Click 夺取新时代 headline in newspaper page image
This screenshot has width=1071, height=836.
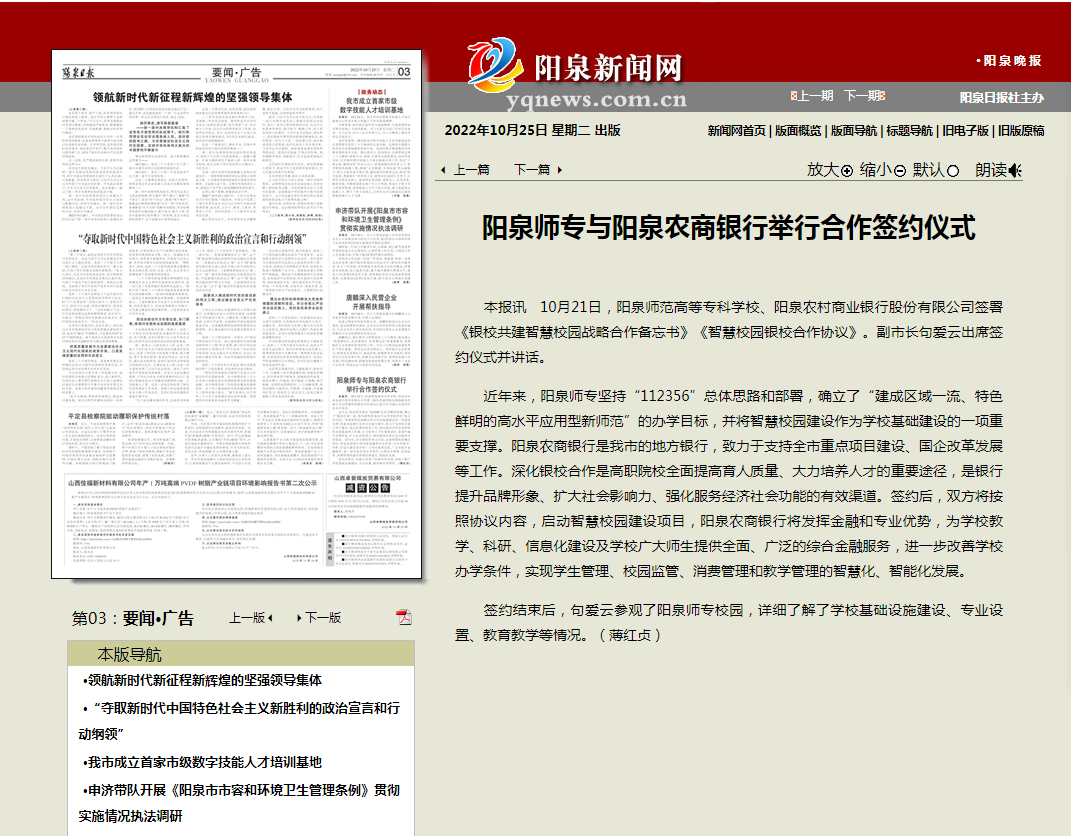point(192,238)
